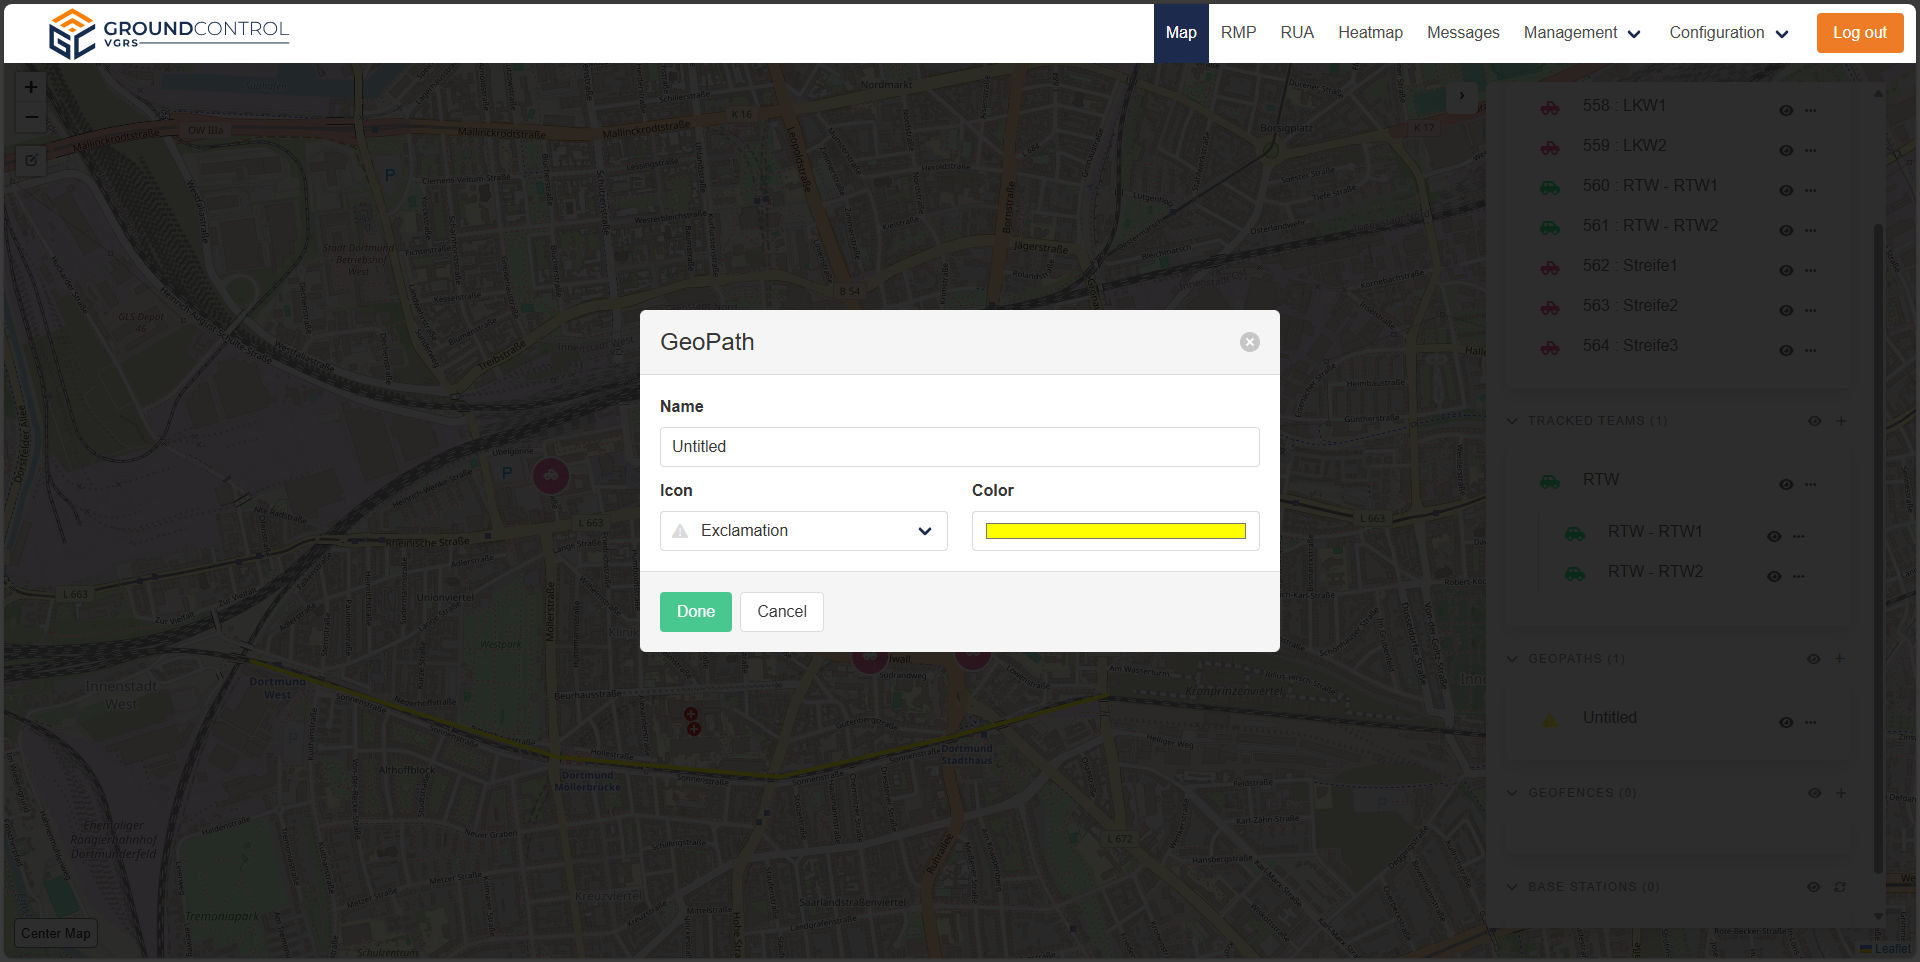Refresh base stations with the reload icon

coord(1839,887)
